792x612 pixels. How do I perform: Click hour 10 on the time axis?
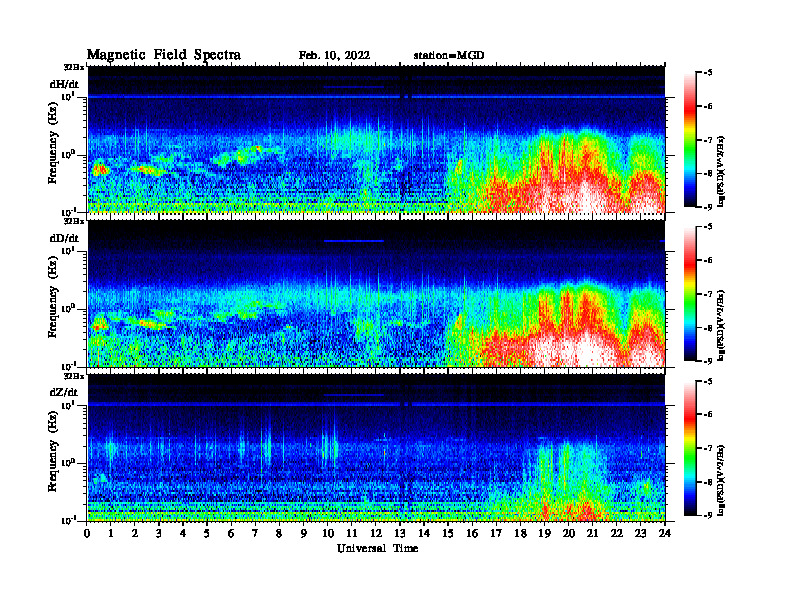328,533
